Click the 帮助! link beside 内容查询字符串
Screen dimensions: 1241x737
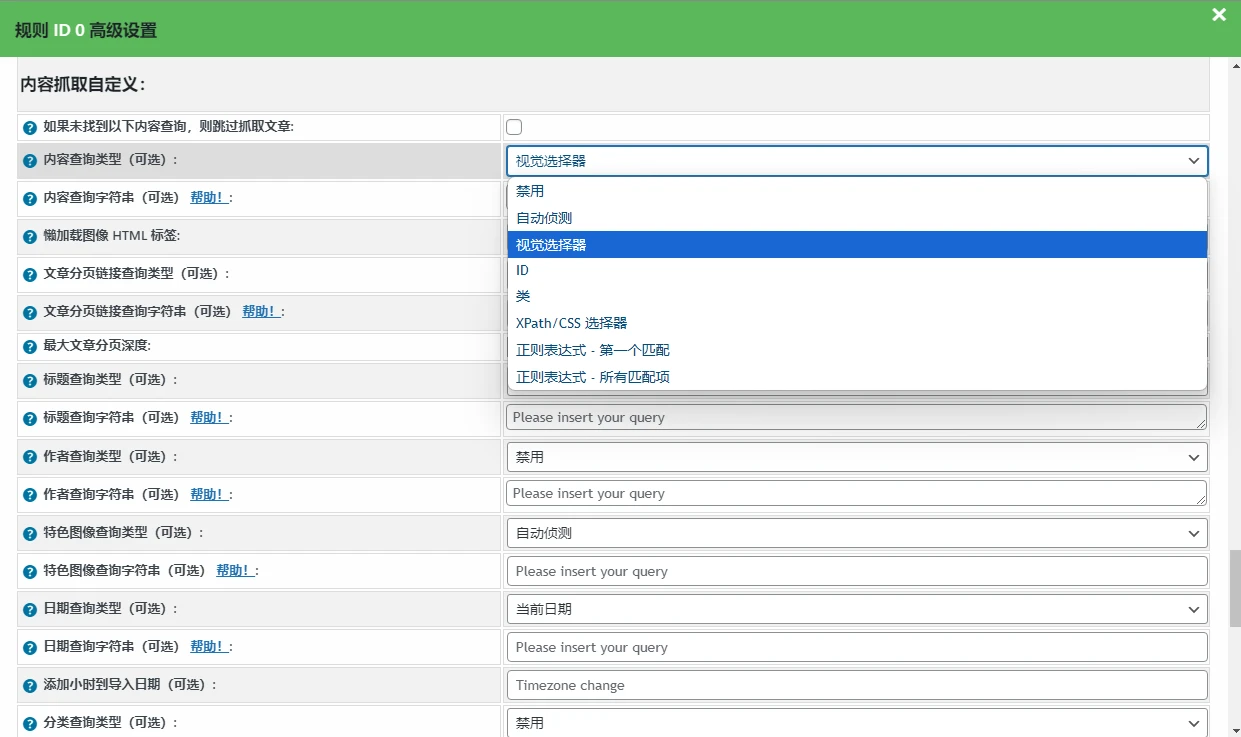(210, 197)
